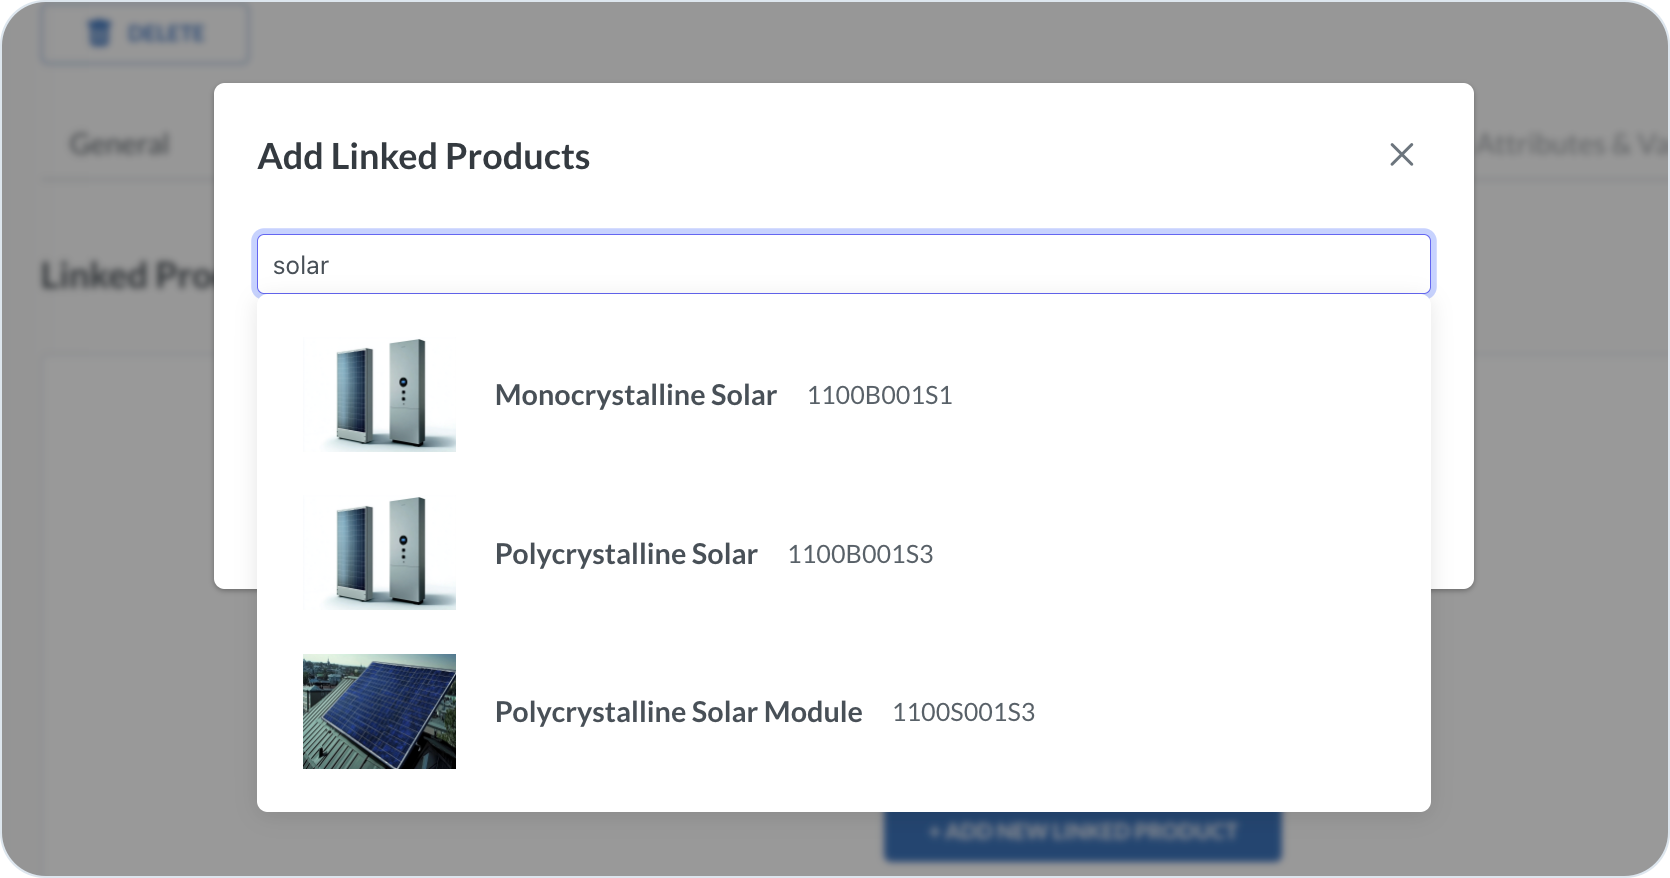Select the Monocrystalline Solar product thumbnail
This screenshot has width=1670, height=878.
pos(379,394)
